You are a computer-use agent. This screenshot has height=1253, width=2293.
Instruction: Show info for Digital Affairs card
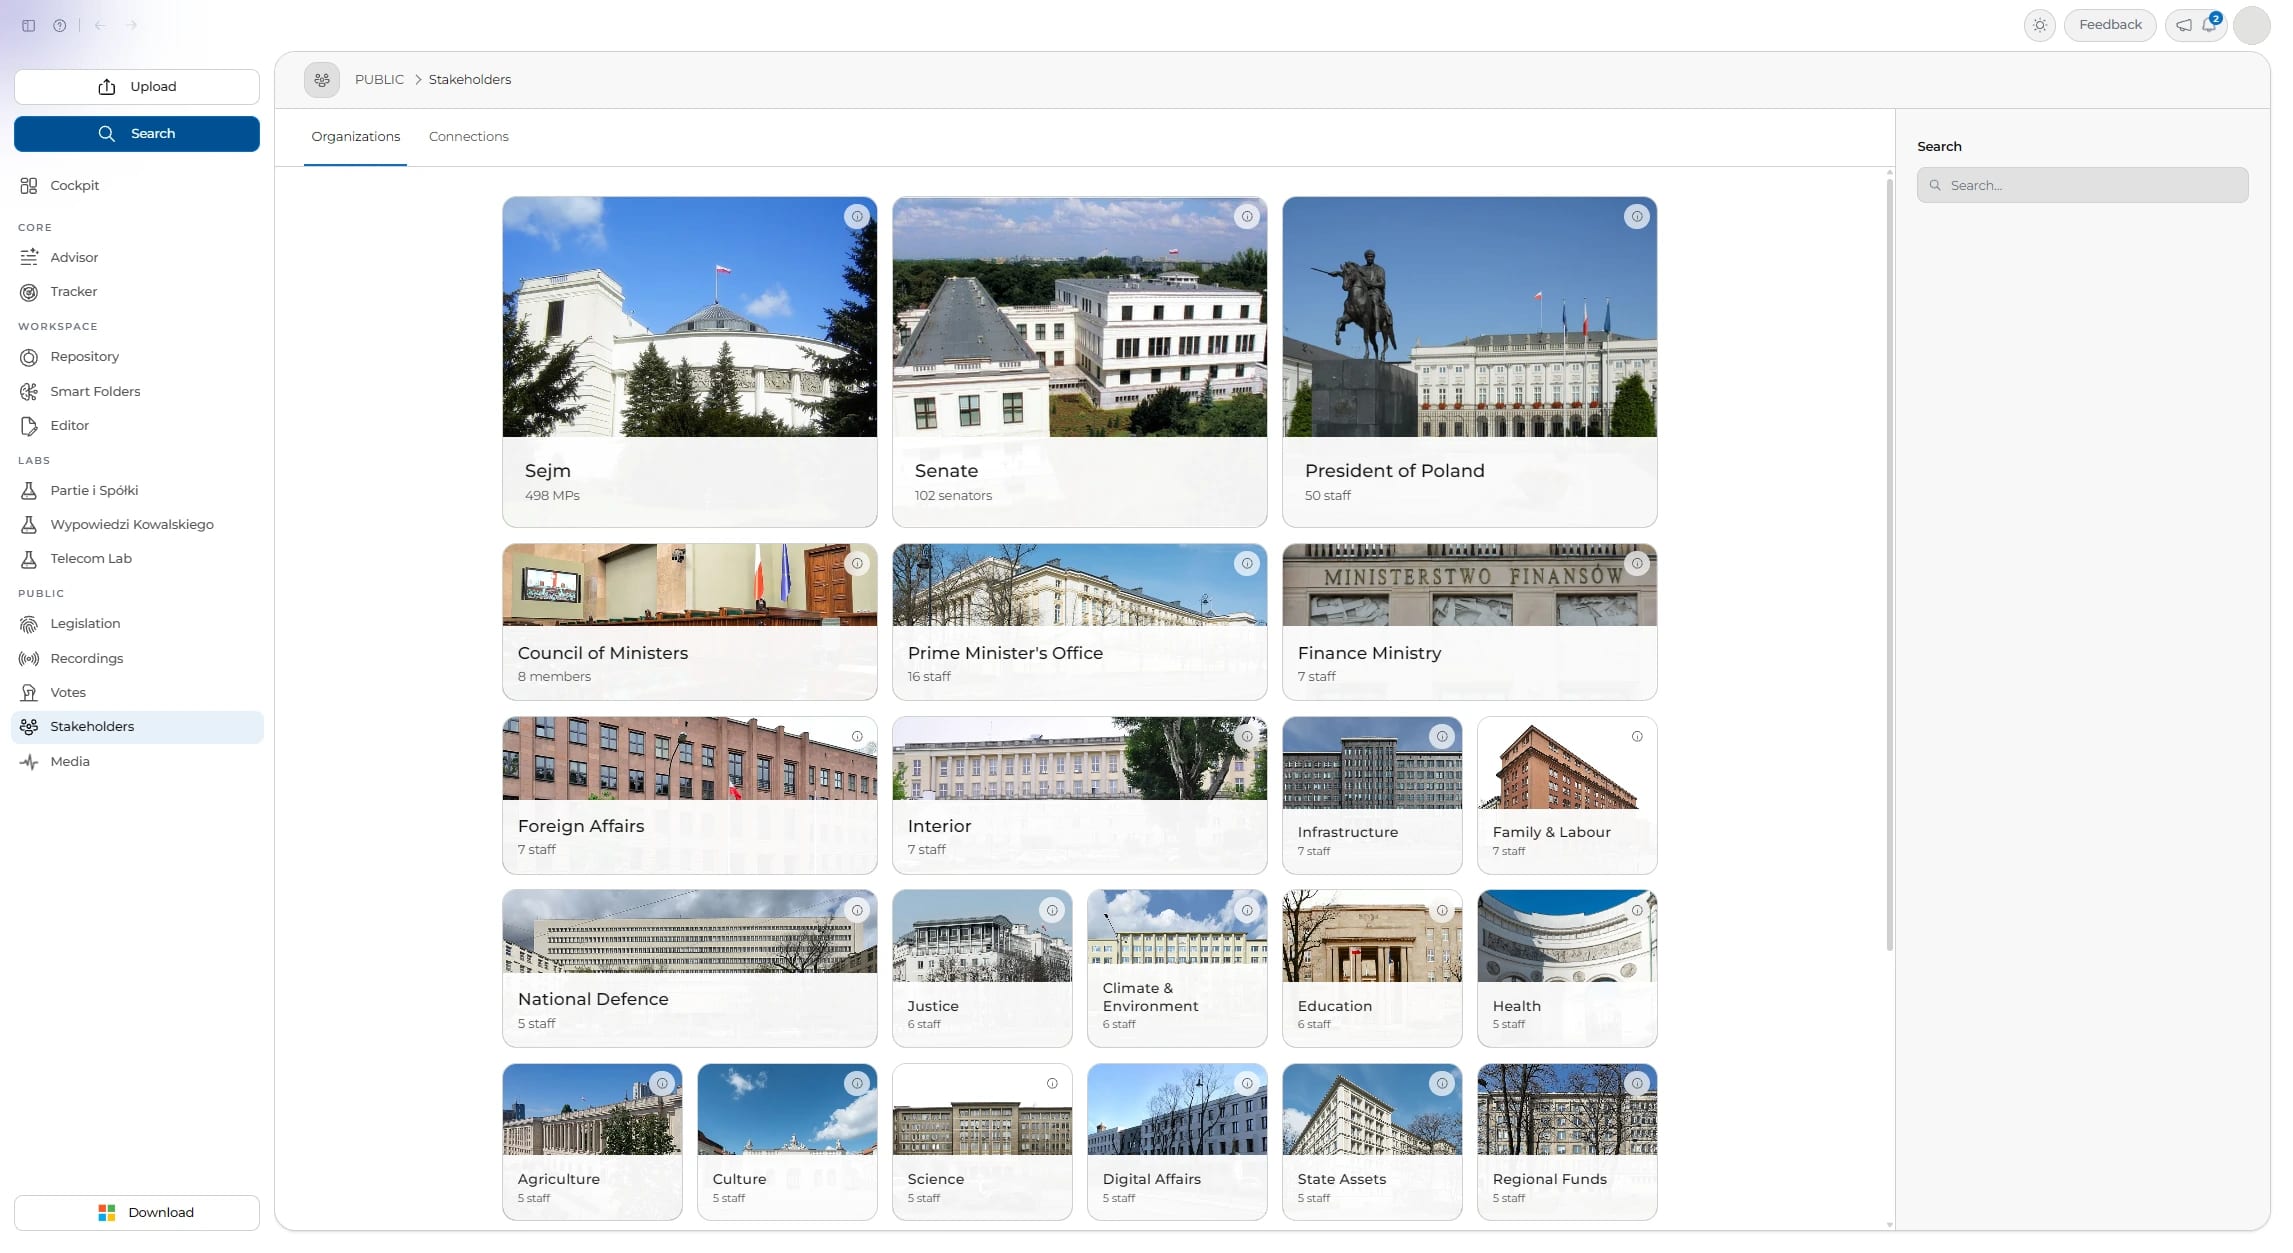(x=1247, y=1083)
